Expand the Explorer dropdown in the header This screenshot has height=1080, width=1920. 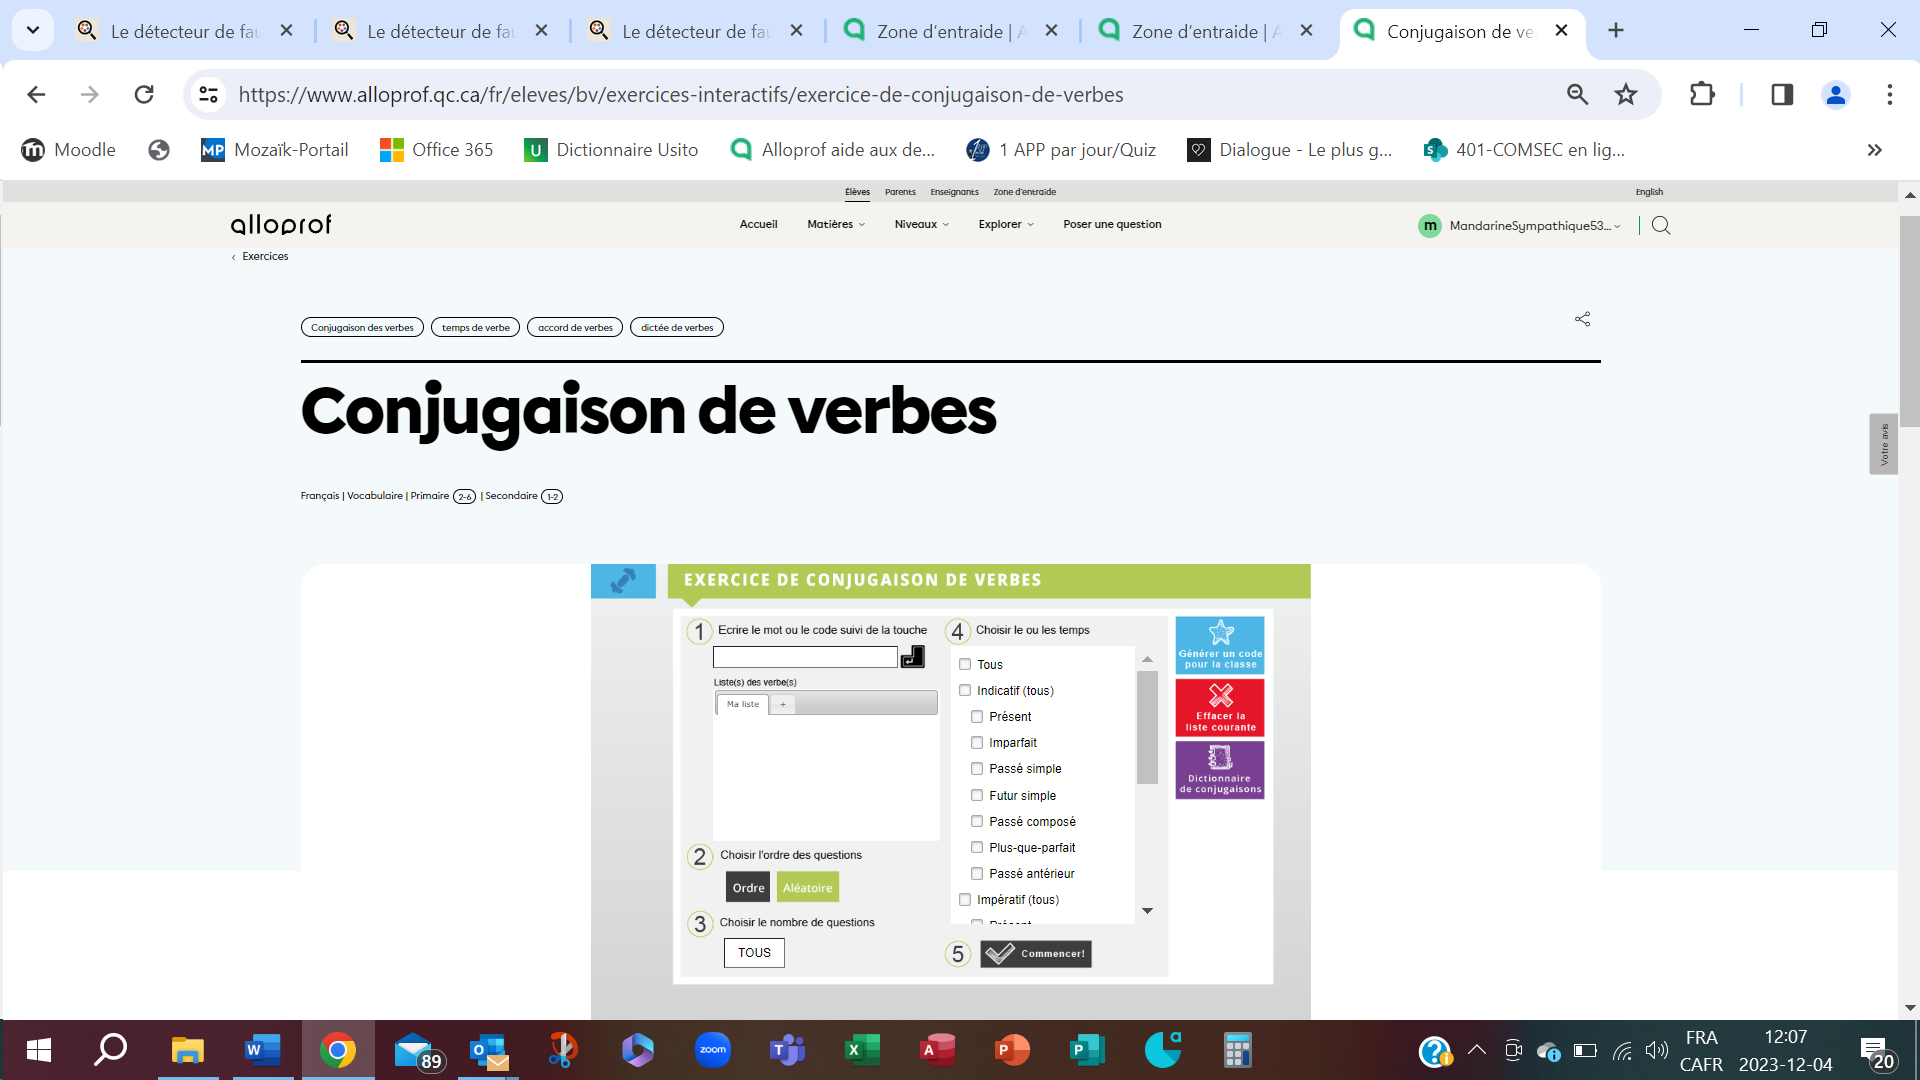(x=1006, y=225)
